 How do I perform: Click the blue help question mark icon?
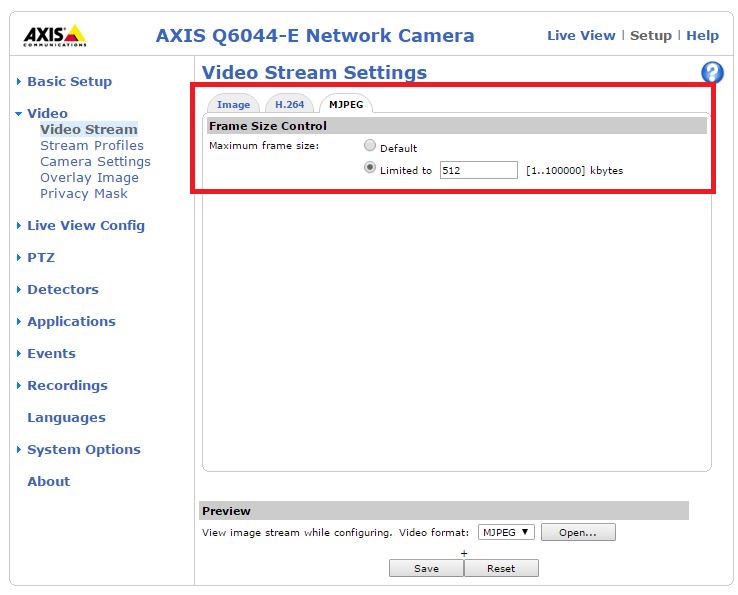(712, 73)
